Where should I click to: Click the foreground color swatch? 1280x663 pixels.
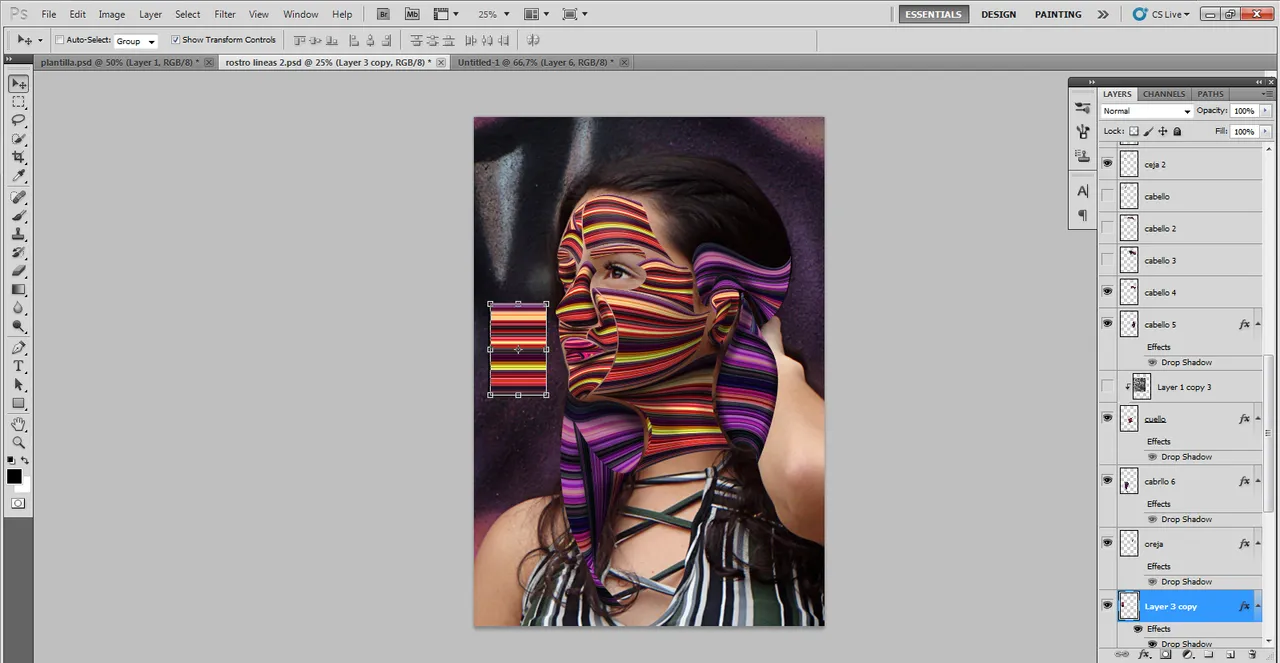(x=14, y=477)
